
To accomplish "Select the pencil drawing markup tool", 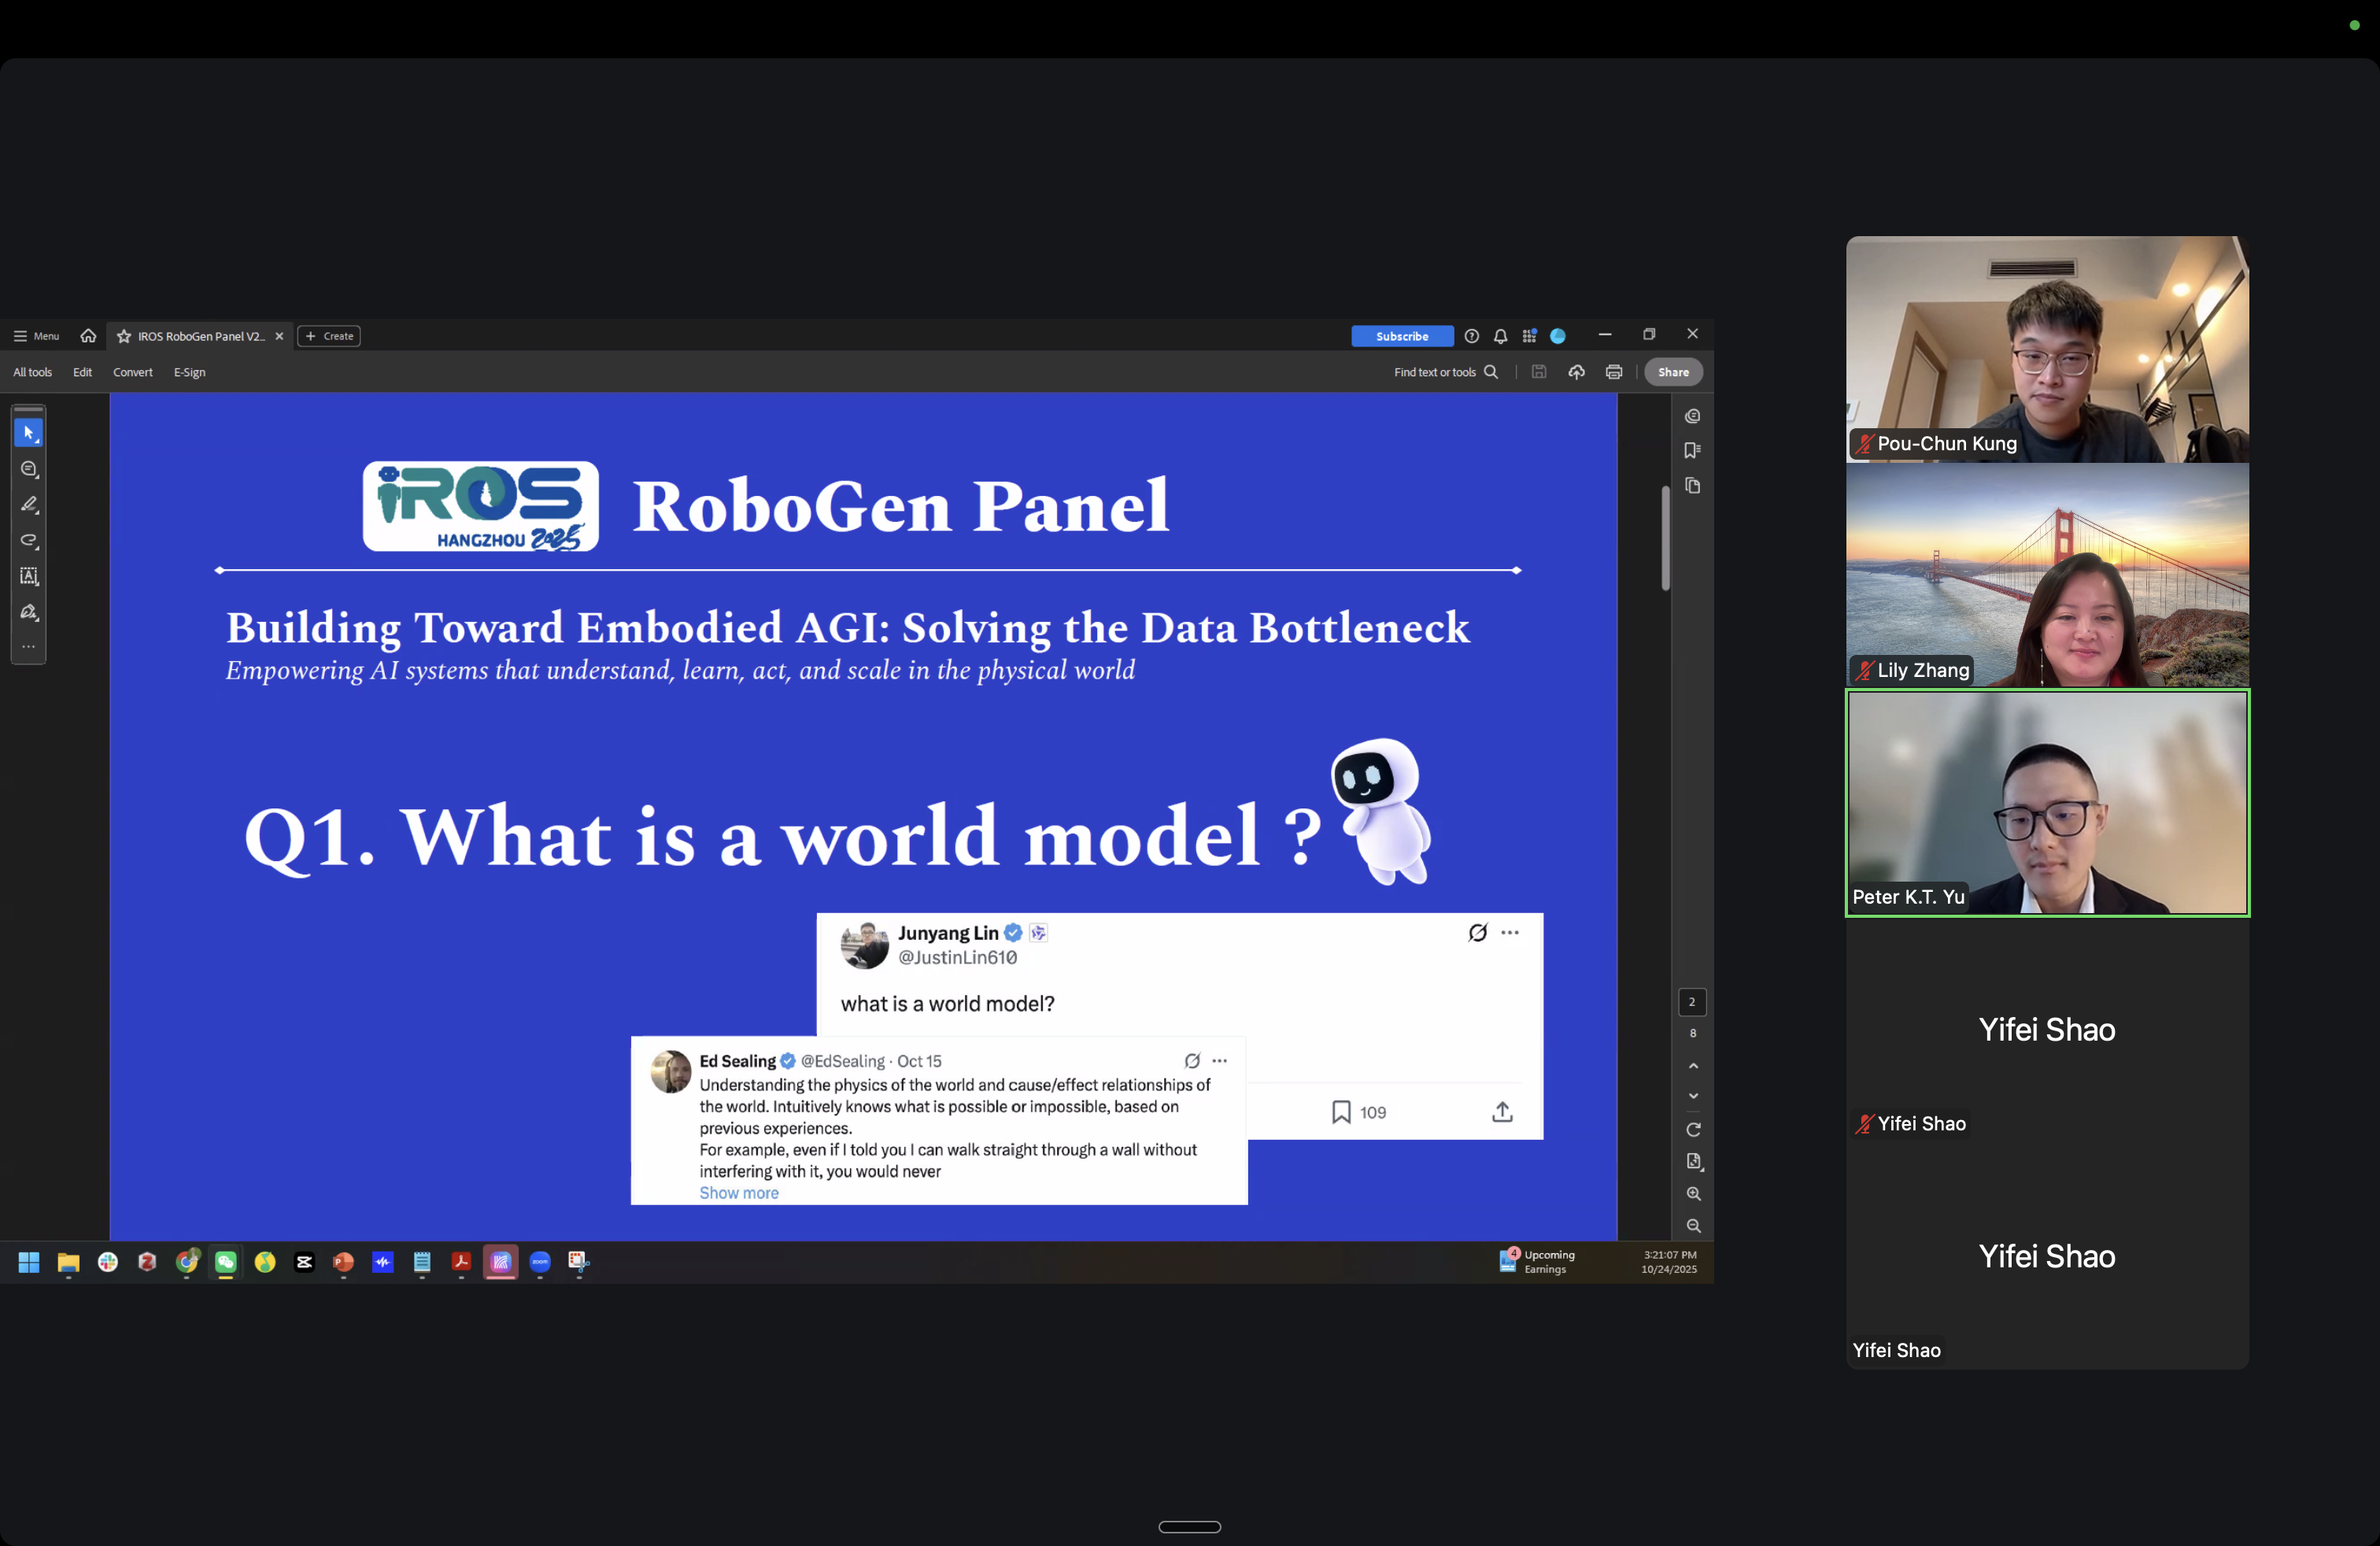I will [x=29, y=504].
